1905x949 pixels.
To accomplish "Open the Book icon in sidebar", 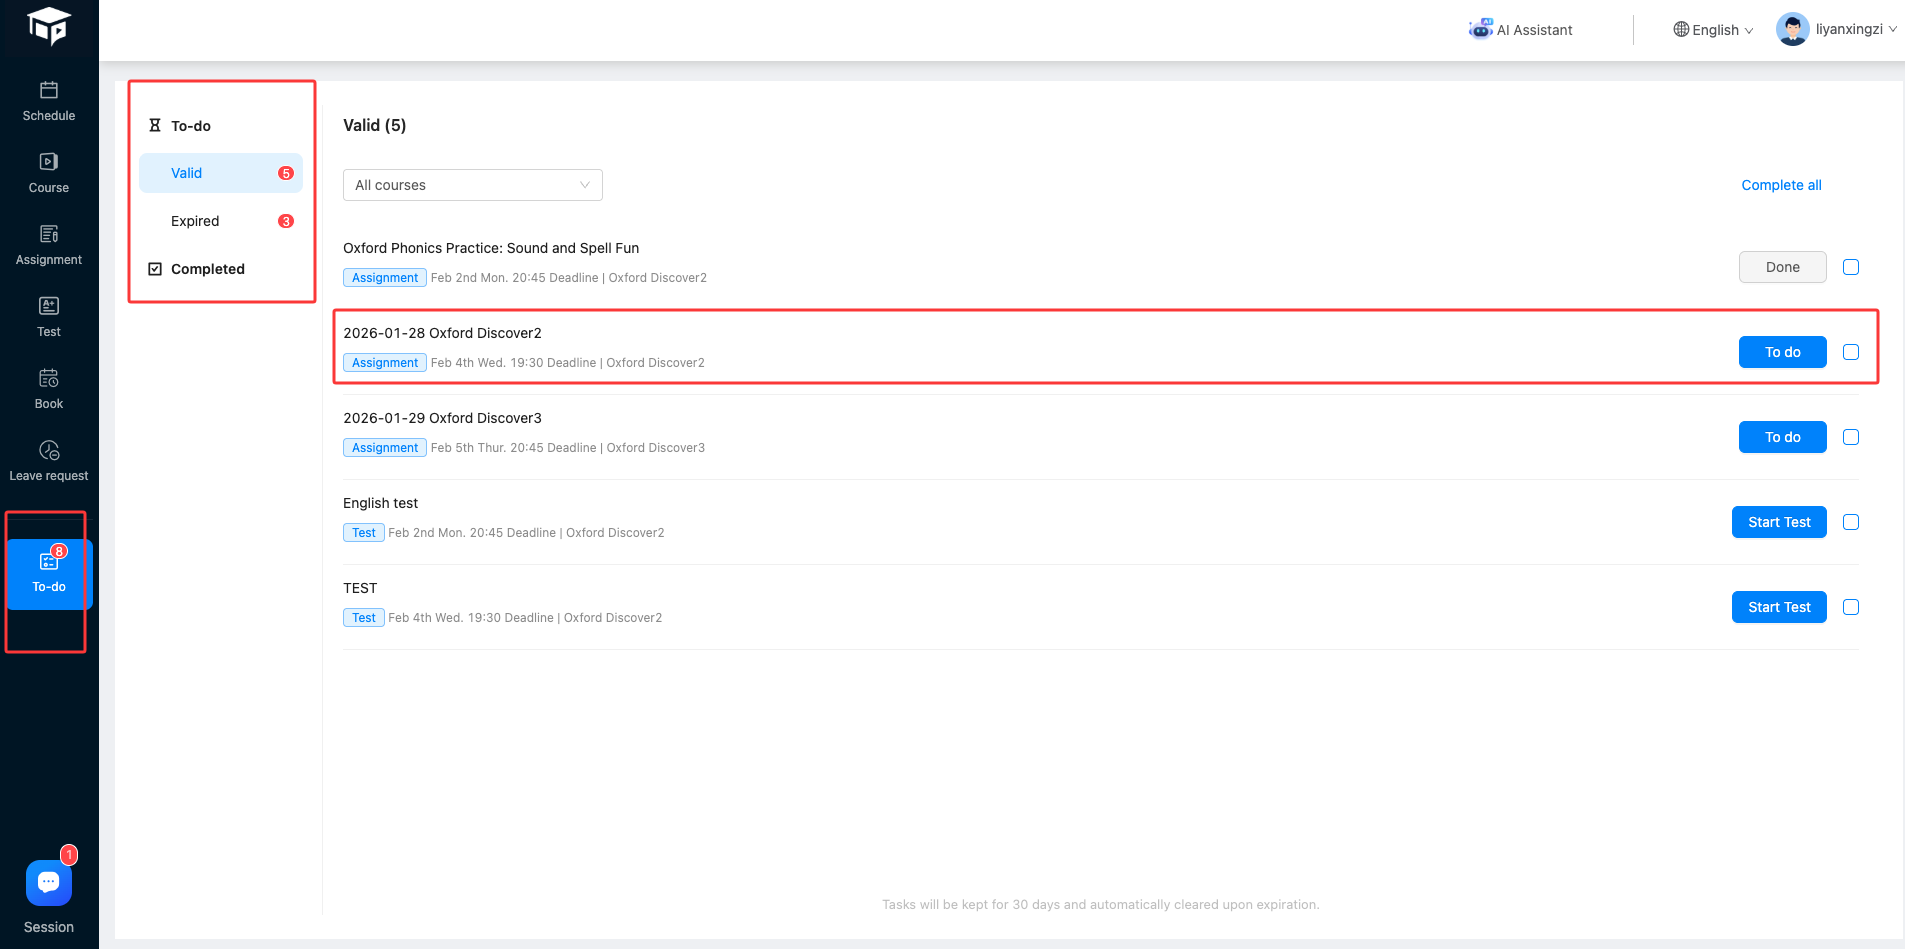I will [49, 378].
